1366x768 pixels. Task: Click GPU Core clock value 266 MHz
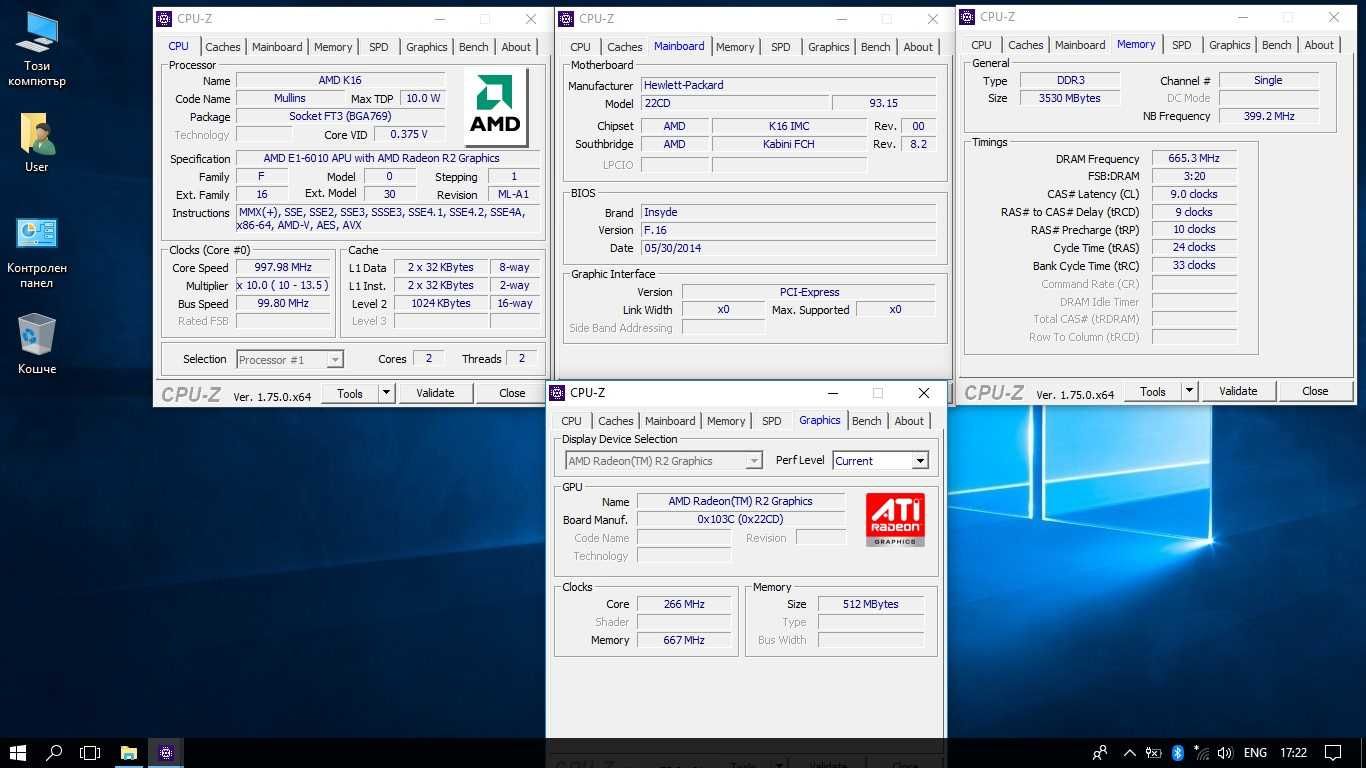(x=684, y=604)
